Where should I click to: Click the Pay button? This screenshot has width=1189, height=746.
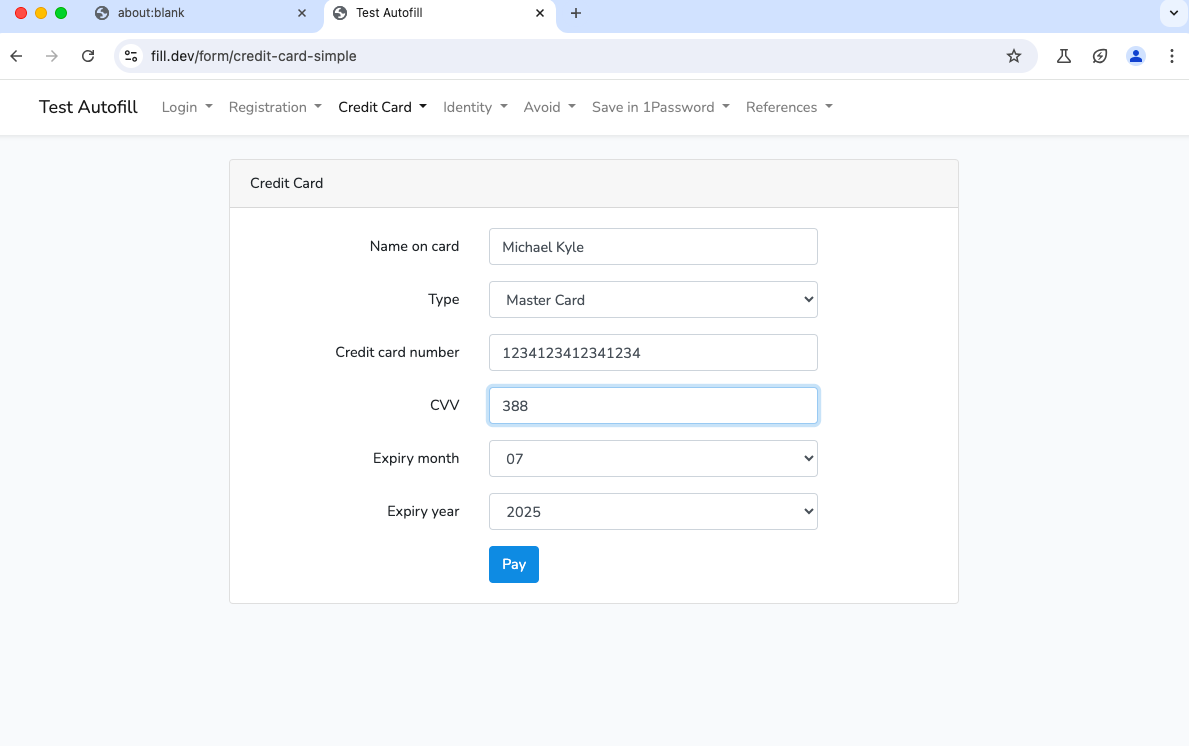pyautogui.click(x=513, y=564)
